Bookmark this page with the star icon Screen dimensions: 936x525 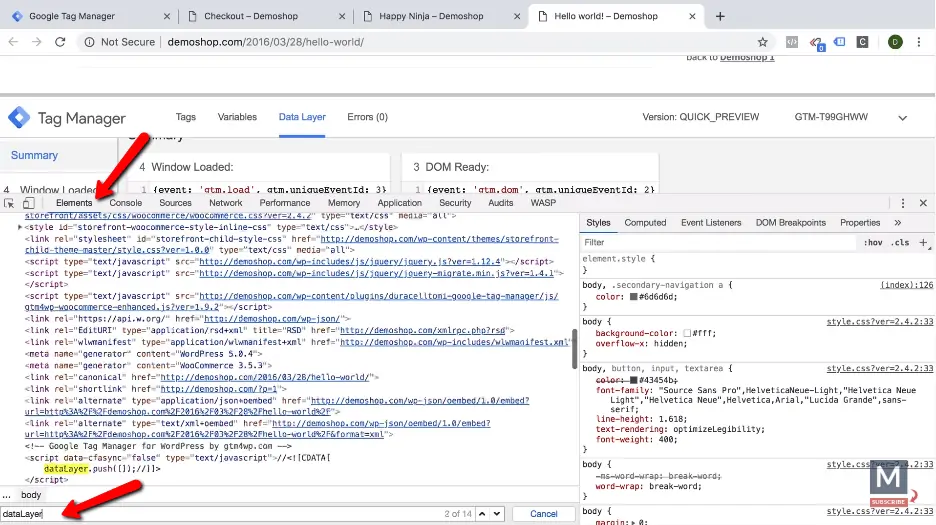pos(762,42)
